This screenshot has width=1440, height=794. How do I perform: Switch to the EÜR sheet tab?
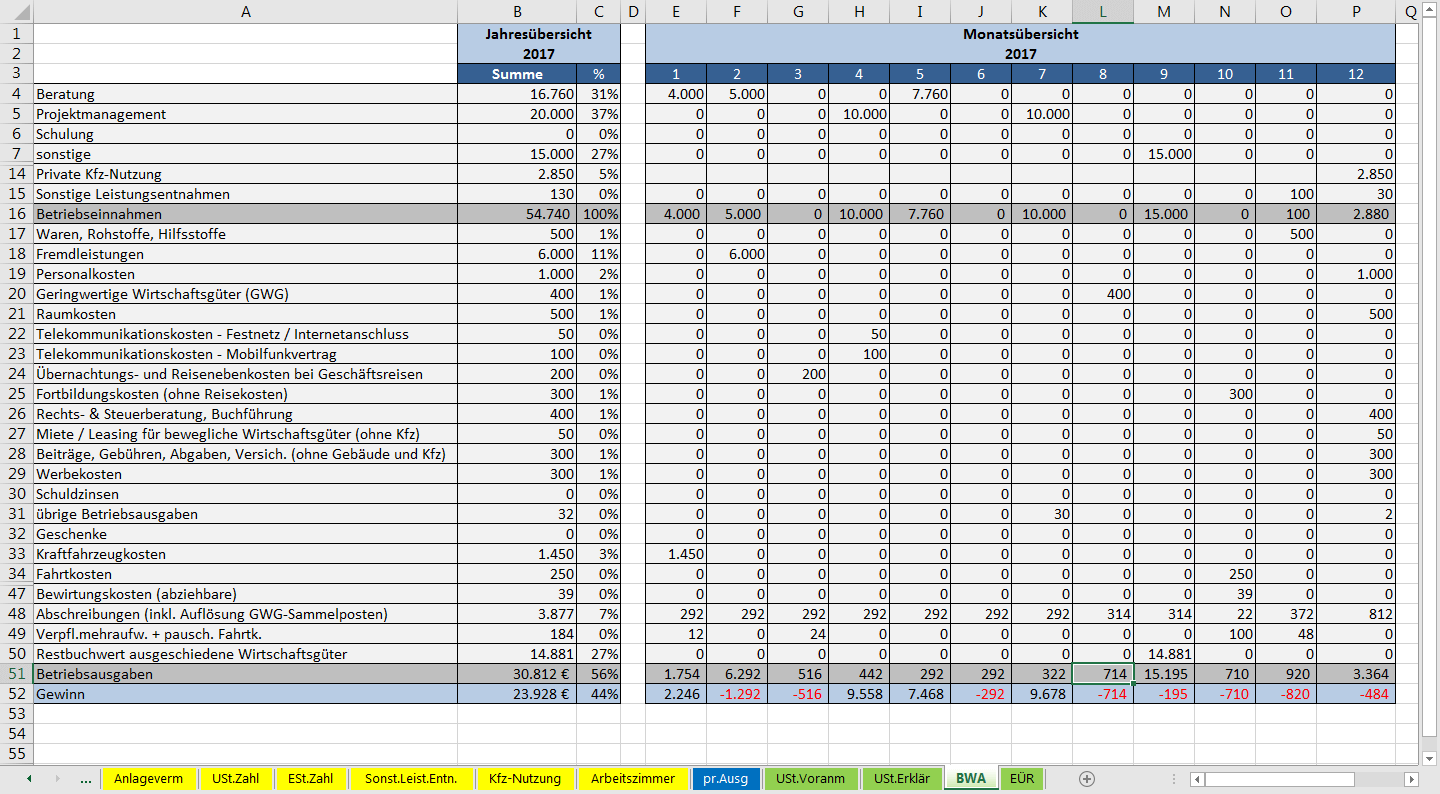(1022, 779)
